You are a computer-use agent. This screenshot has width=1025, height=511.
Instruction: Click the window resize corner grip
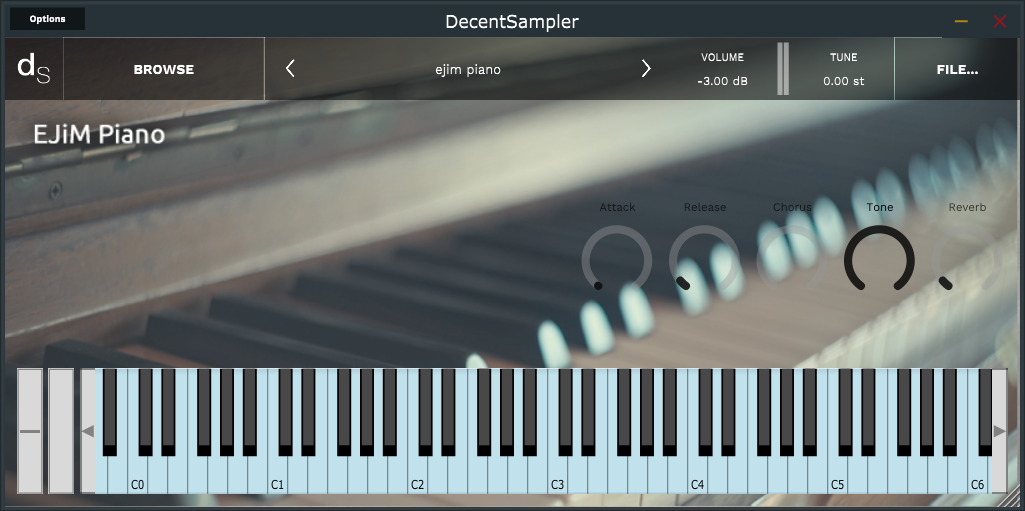[x=1011, y=499]
